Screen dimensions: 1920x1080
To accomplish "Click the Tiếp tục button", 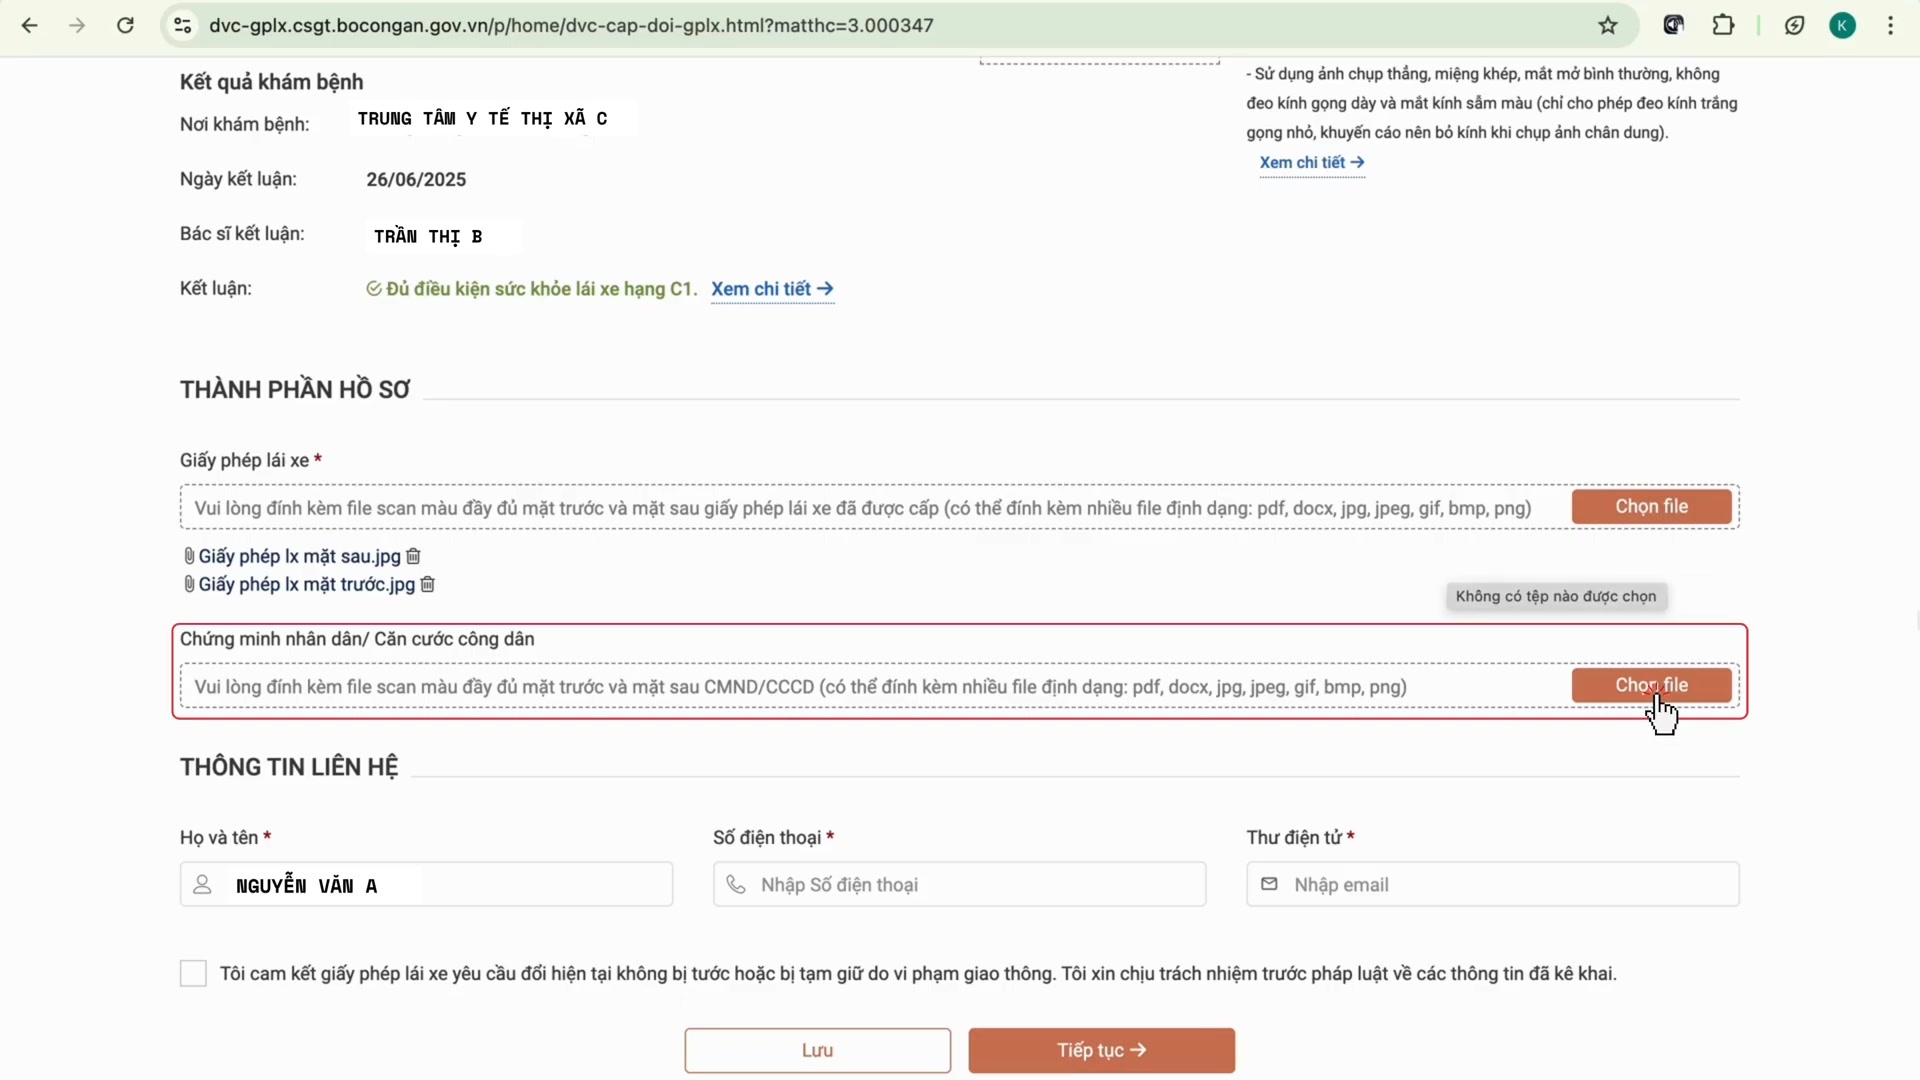I will (x=1101, y=1050).
